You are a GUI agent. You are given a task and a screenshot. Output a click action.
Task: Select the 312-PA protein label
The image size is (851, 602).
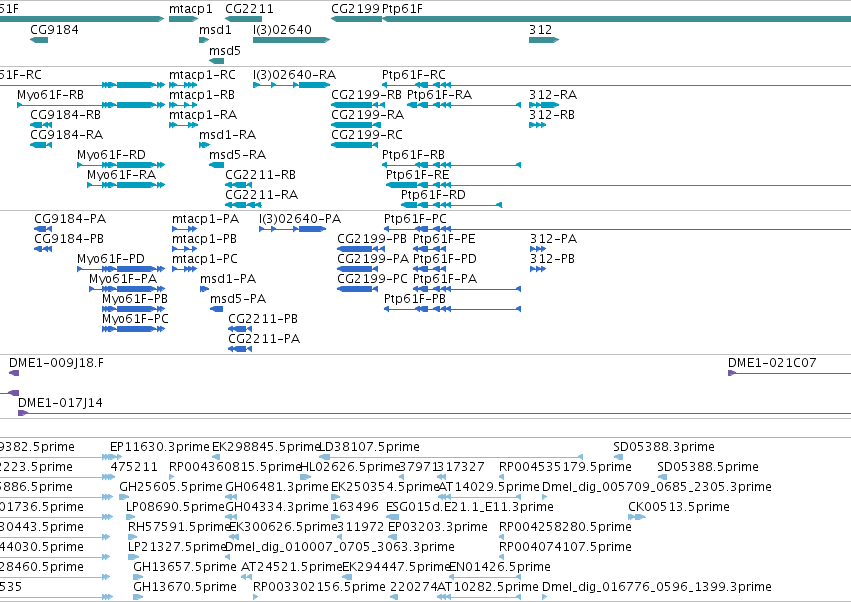[x=554, y=239]
